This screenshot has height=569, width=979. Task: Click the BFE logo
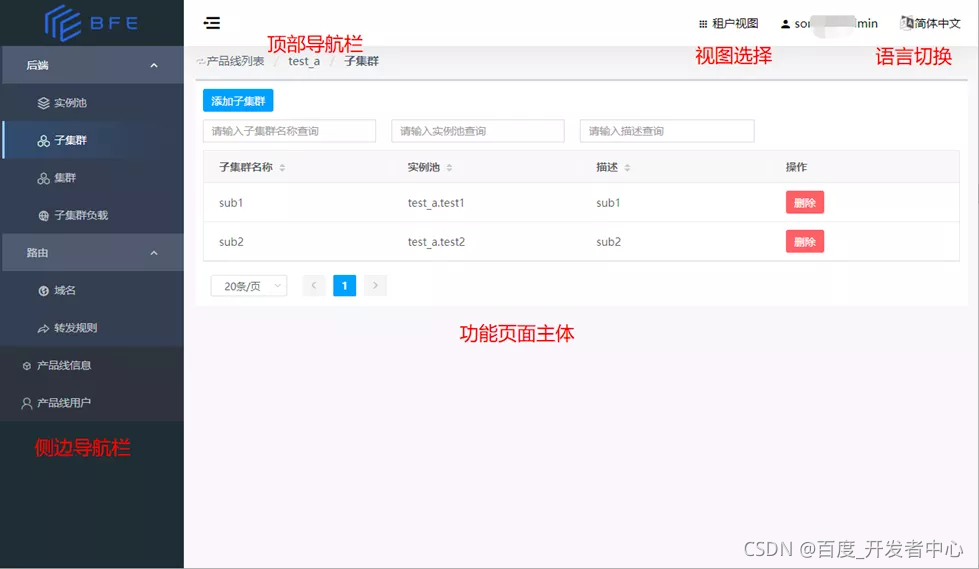91,23
